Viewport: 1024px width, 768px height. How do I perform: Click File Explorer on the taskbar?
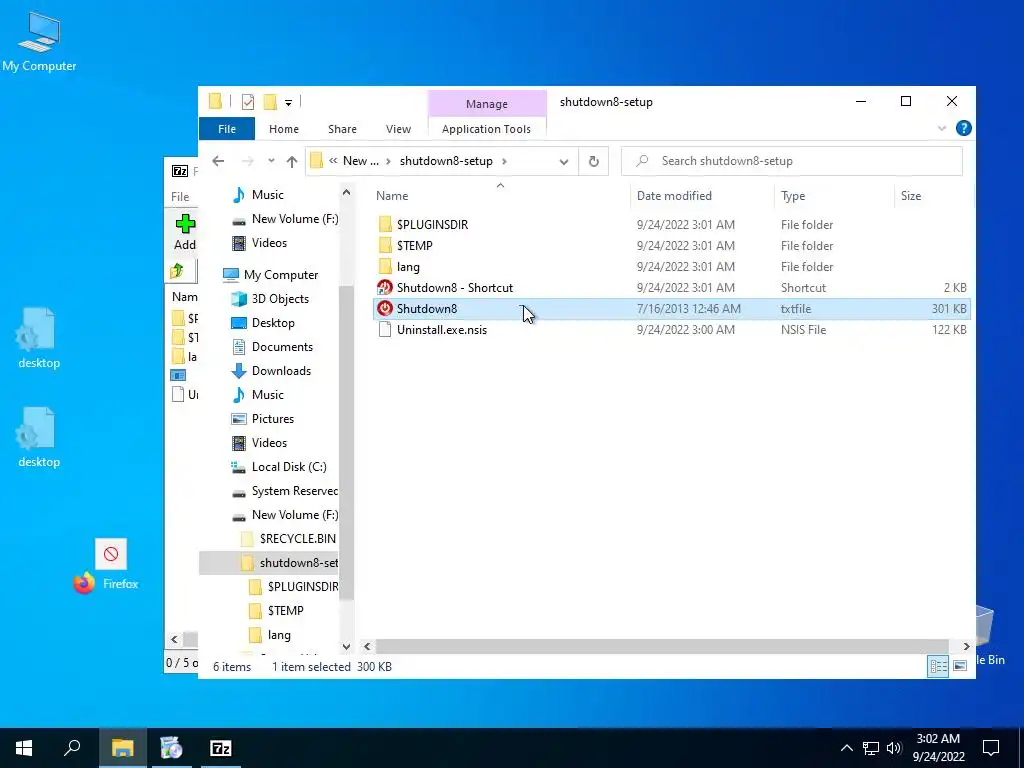(x=122, y=748)
